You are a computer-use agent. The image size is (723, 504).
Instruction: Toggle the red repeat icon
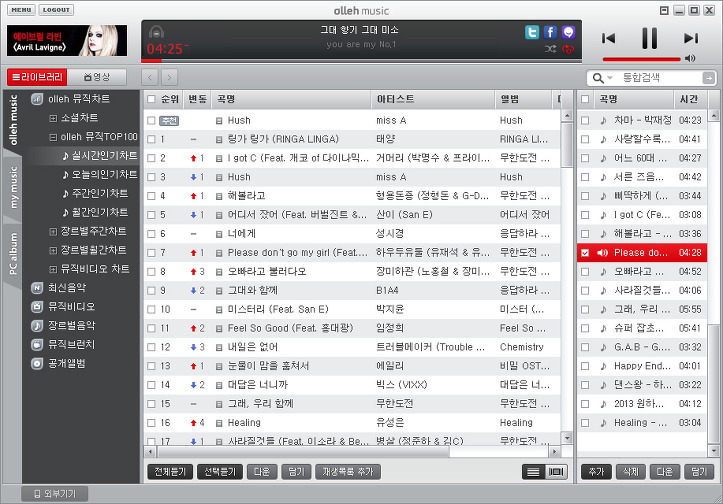click(x=568, y=49)
